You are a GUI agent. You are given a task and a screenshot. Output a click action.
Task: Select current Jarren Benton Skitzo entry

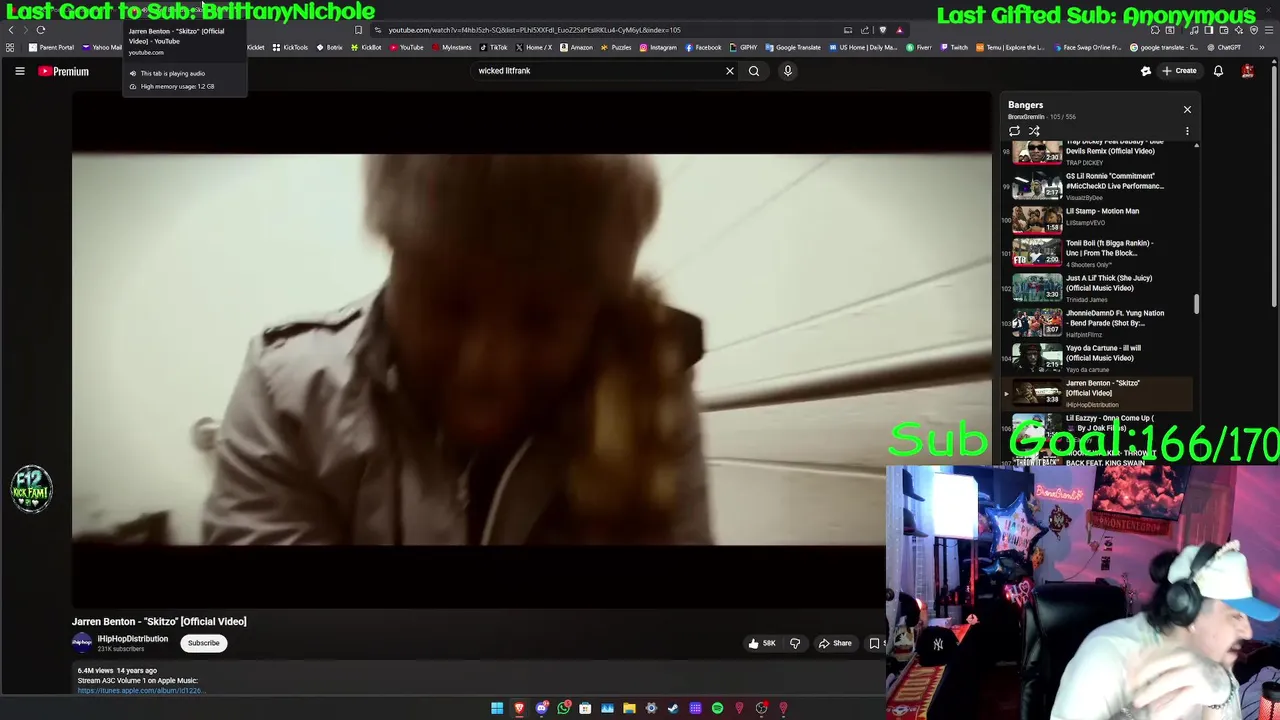point(1097,393)
